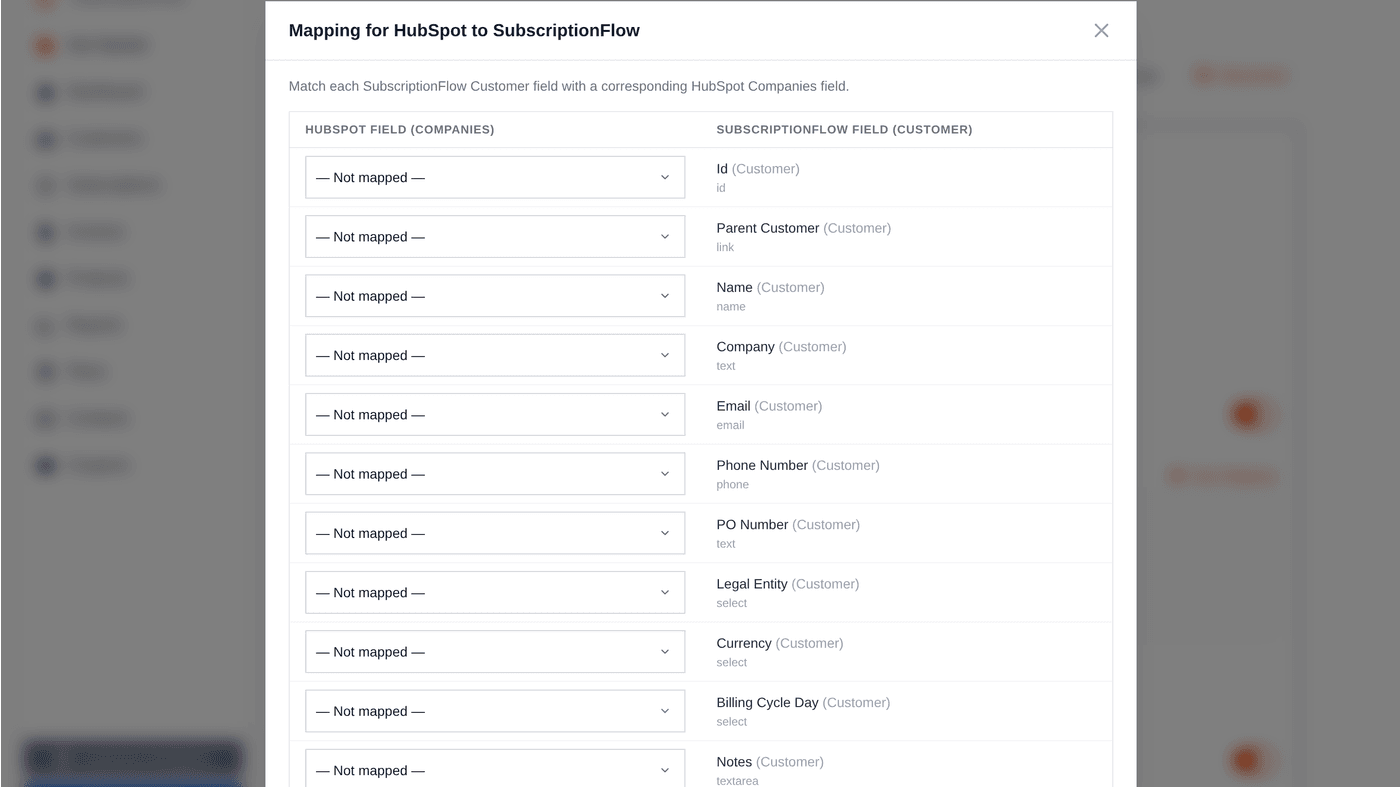Open the dropdown for Currency field
Viewport: 1400px width, 787px height.
495,652
